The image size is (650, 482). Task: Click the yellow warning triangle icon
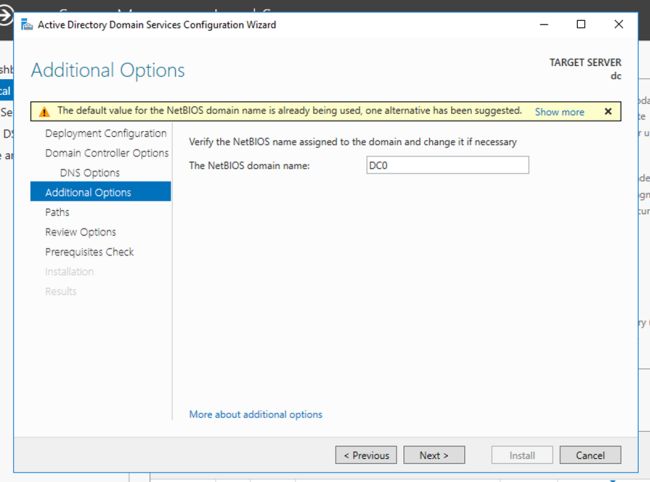[44, 112]
